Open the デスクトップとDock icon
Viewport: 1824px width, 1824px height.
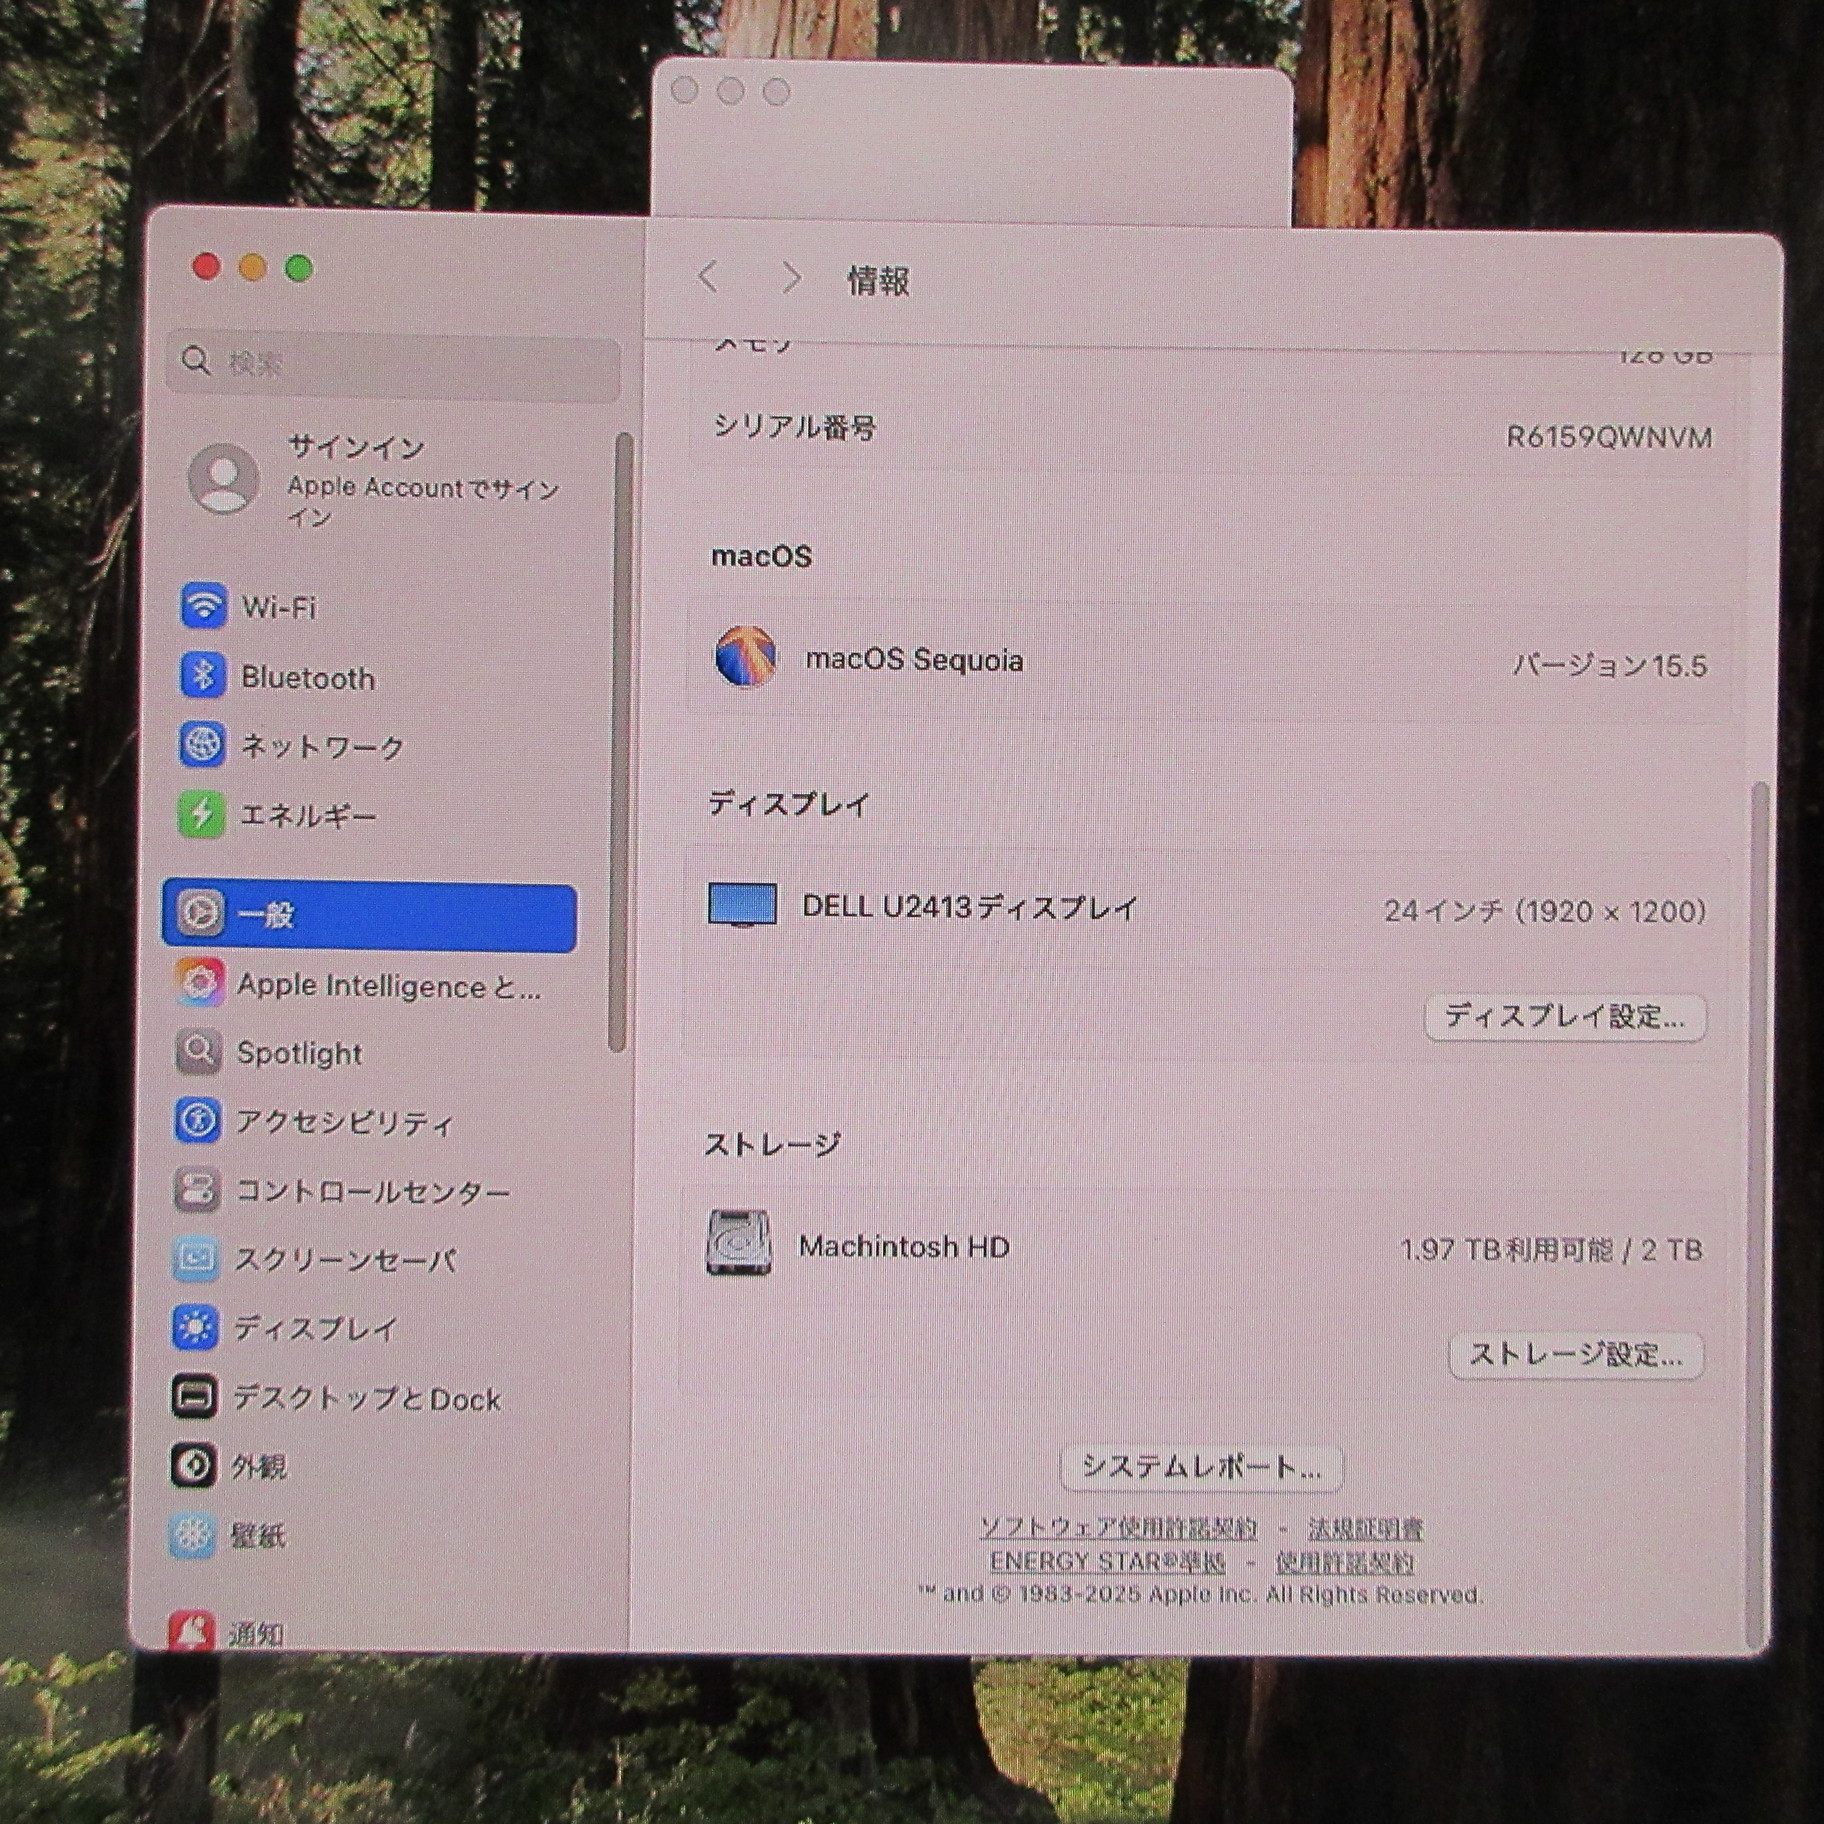point(194,1397)
